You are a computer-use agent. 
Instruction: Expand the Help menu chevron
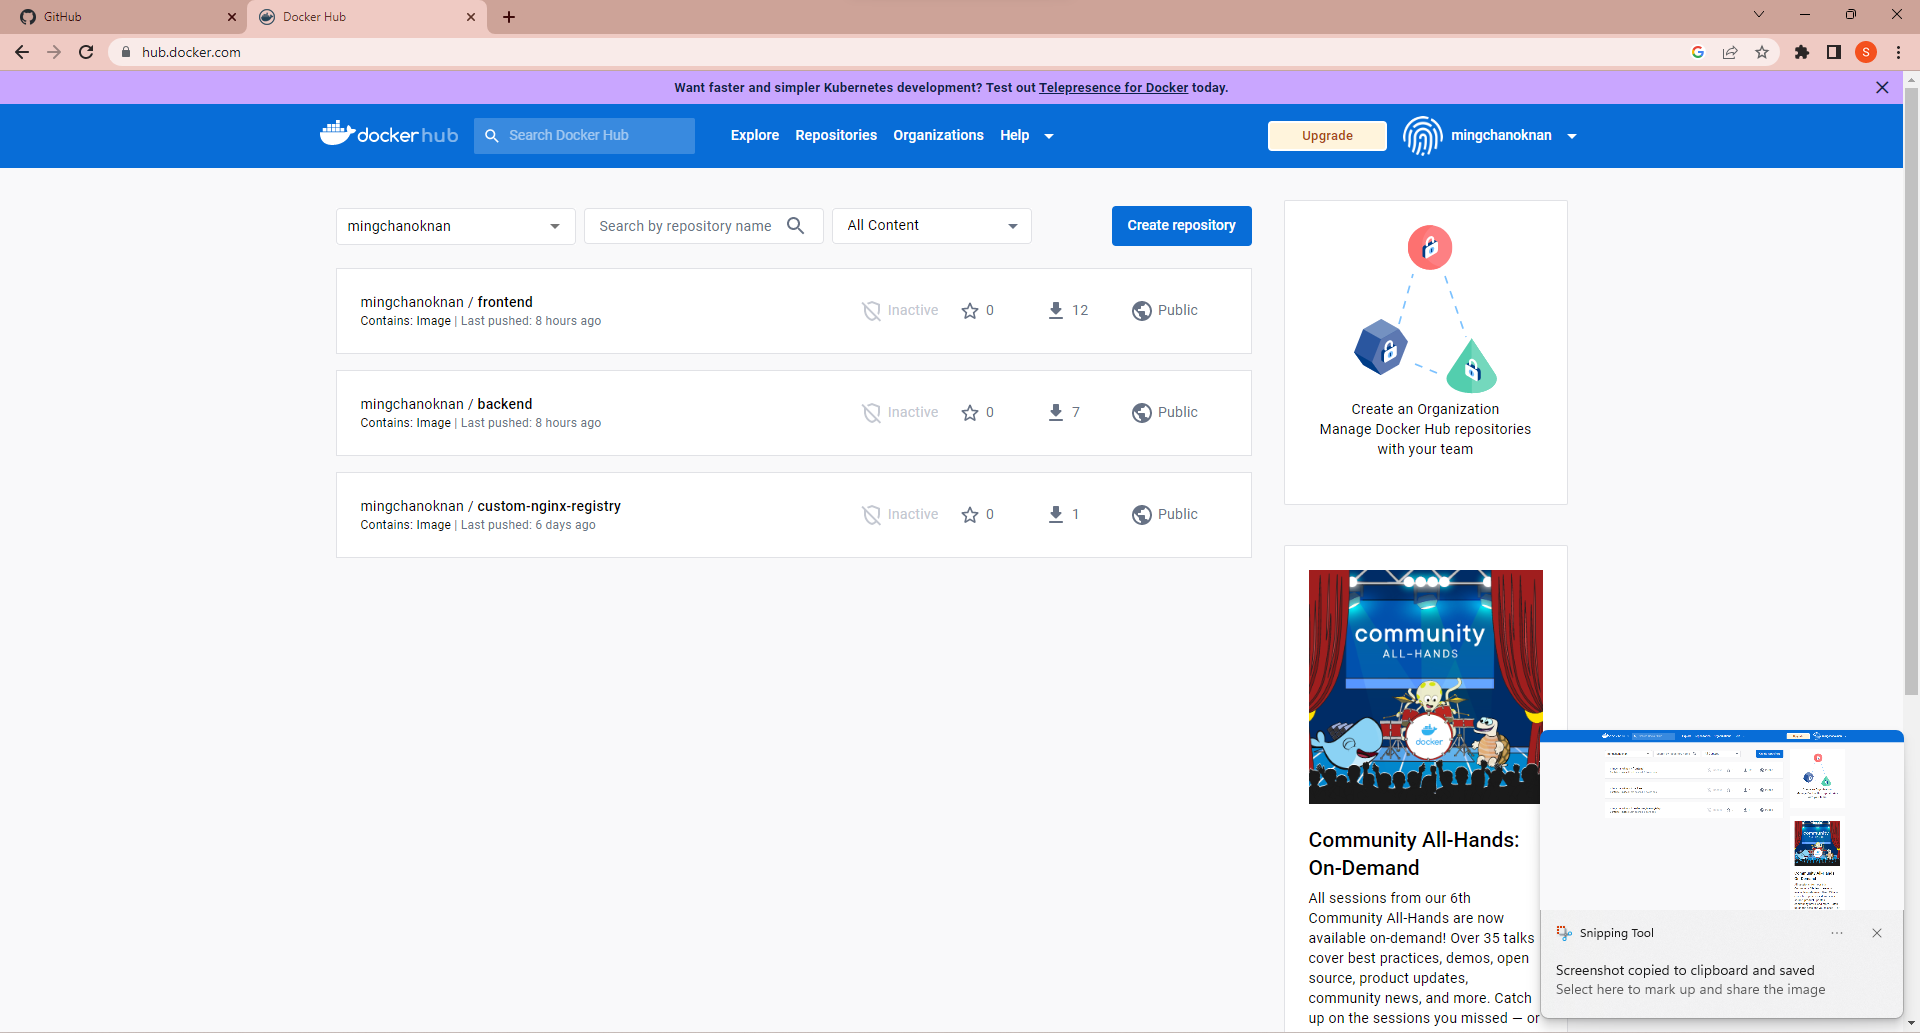click(x=1047, y=136)
